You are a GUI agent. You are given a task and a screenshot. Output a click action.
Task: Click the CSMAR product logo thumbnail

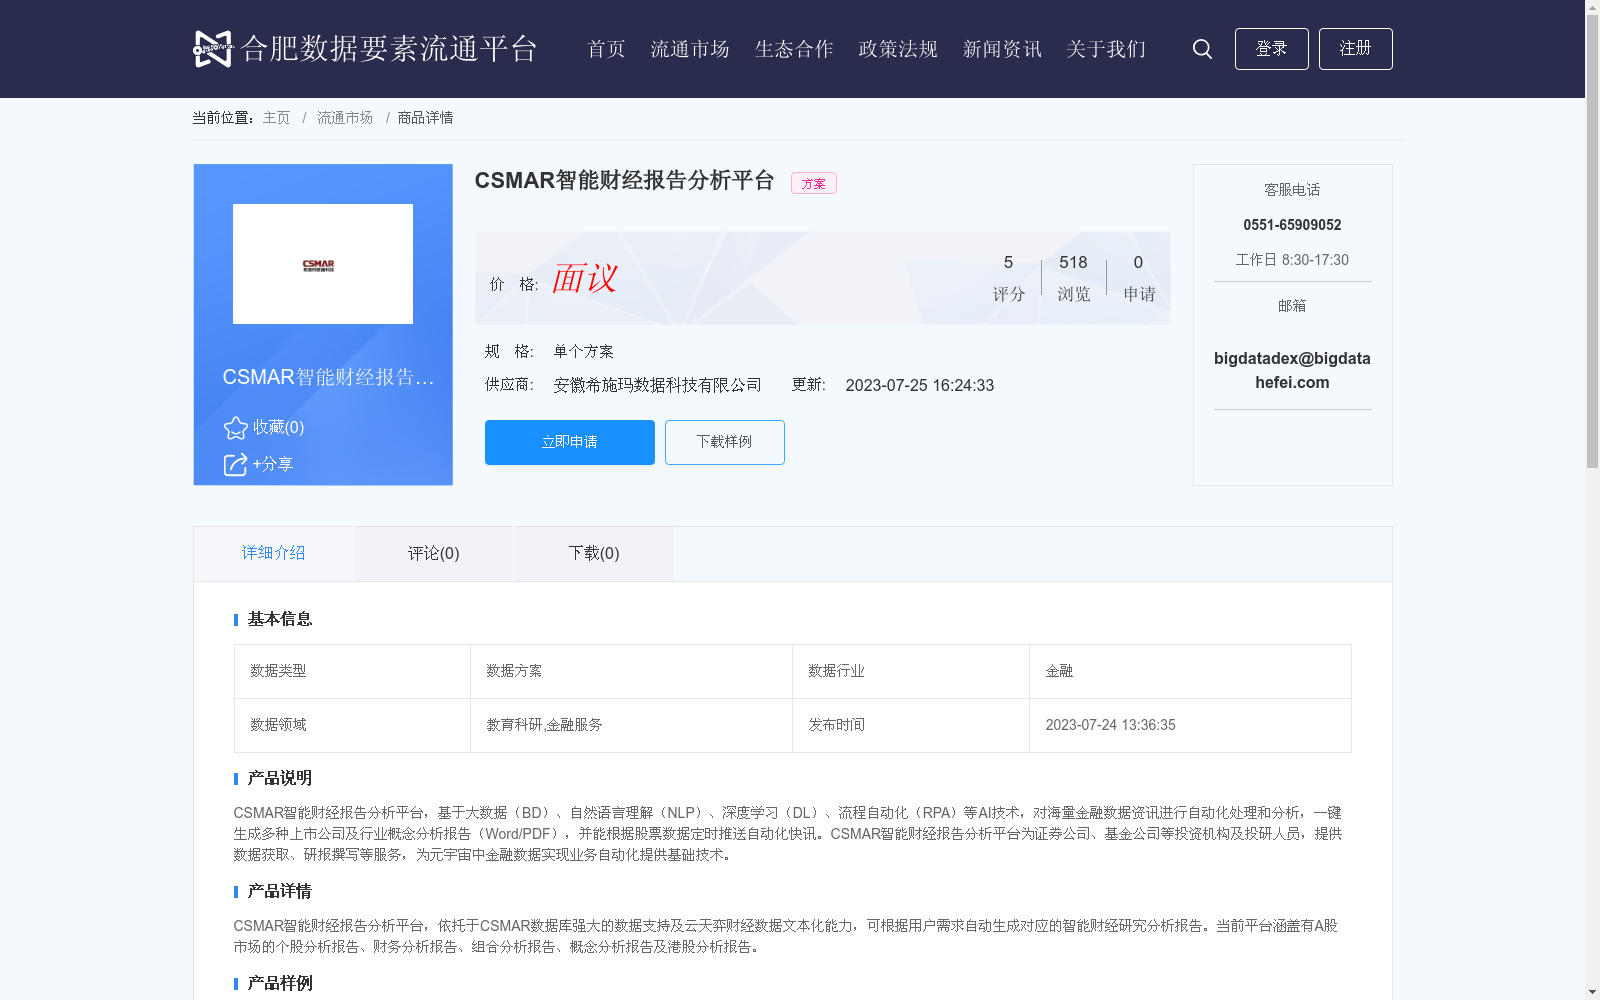click(x=323, y=264)
